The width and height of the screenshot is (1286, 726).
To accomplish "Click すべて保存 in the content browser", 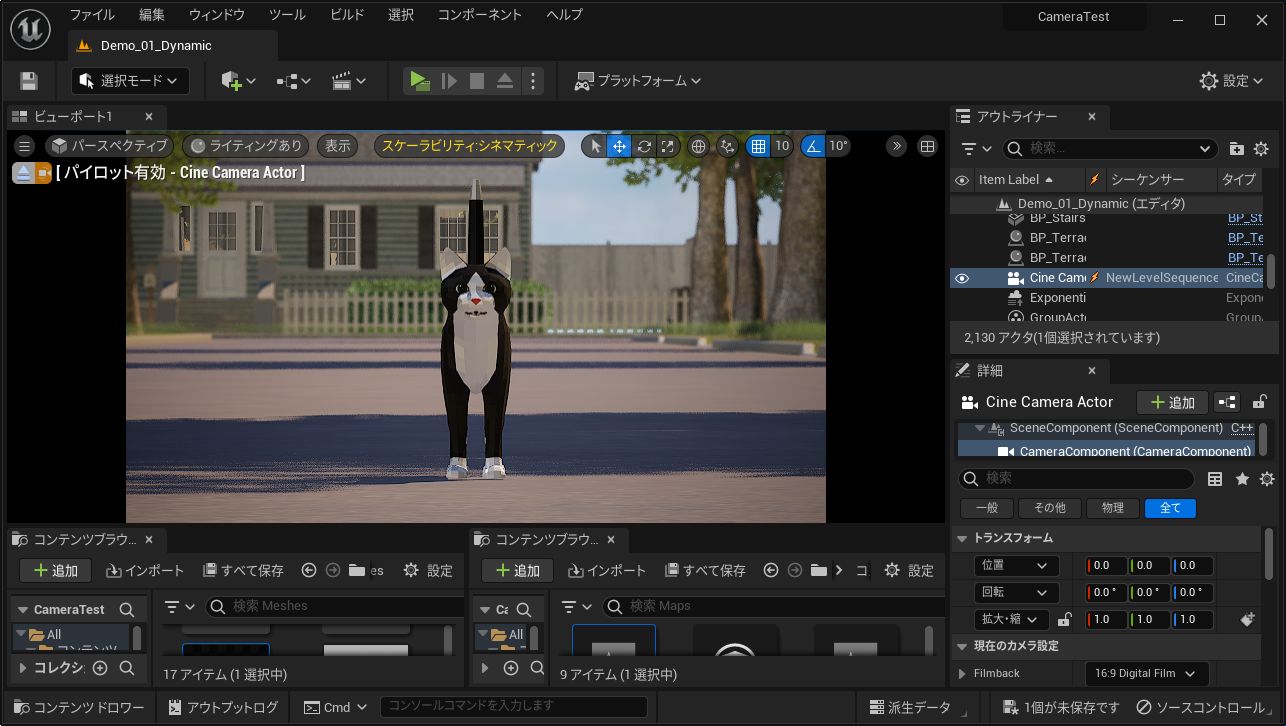I will (243, 570).
